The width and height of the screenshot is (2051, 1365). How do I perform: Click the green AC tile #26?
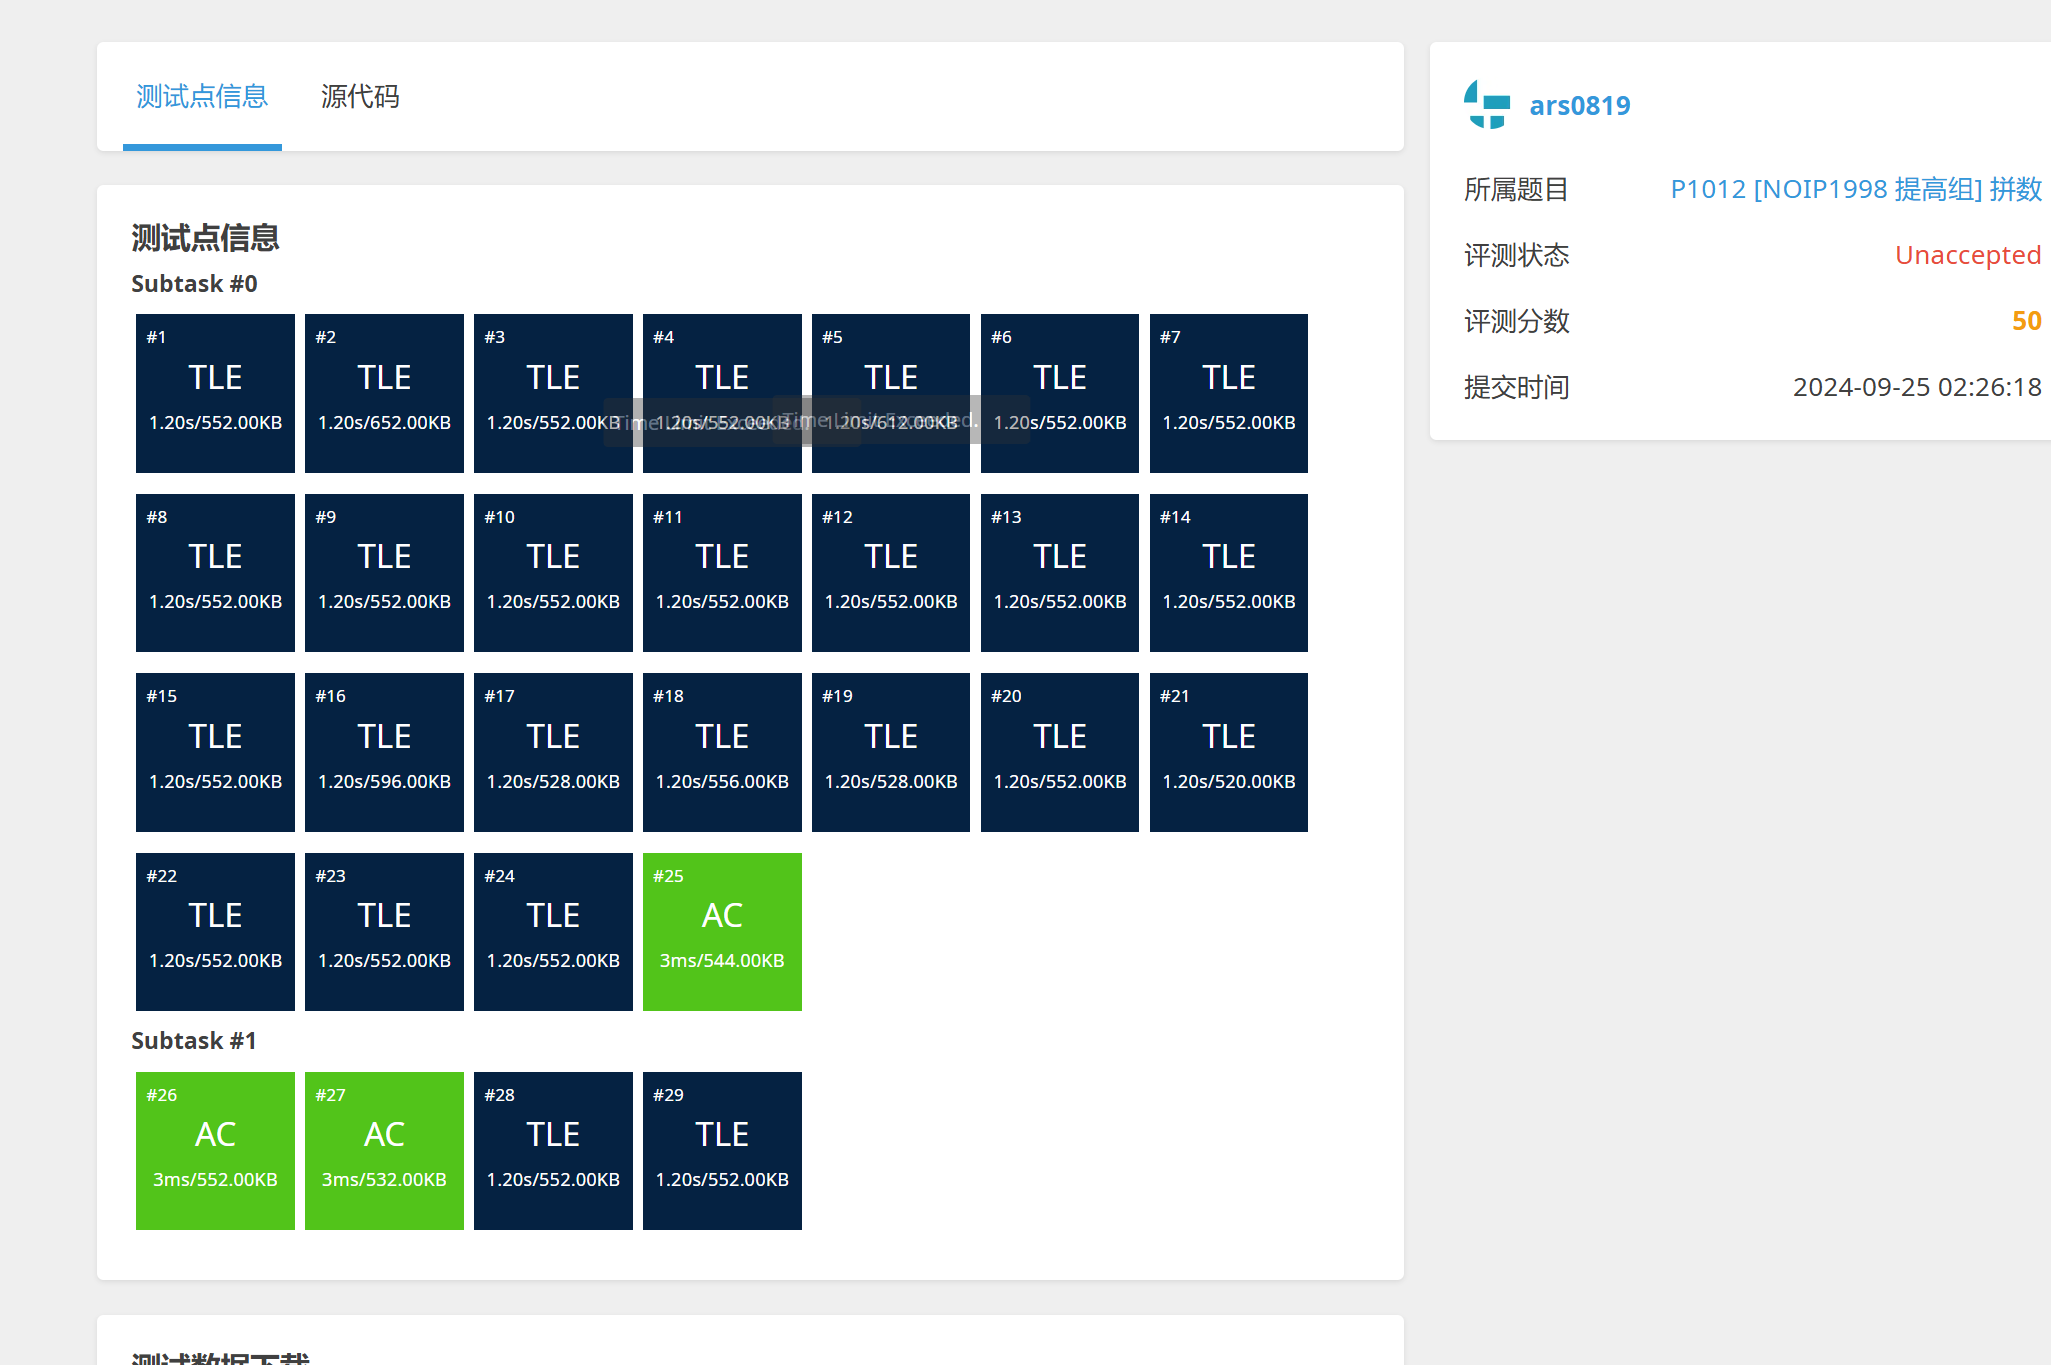click(x=215, y=1150)
